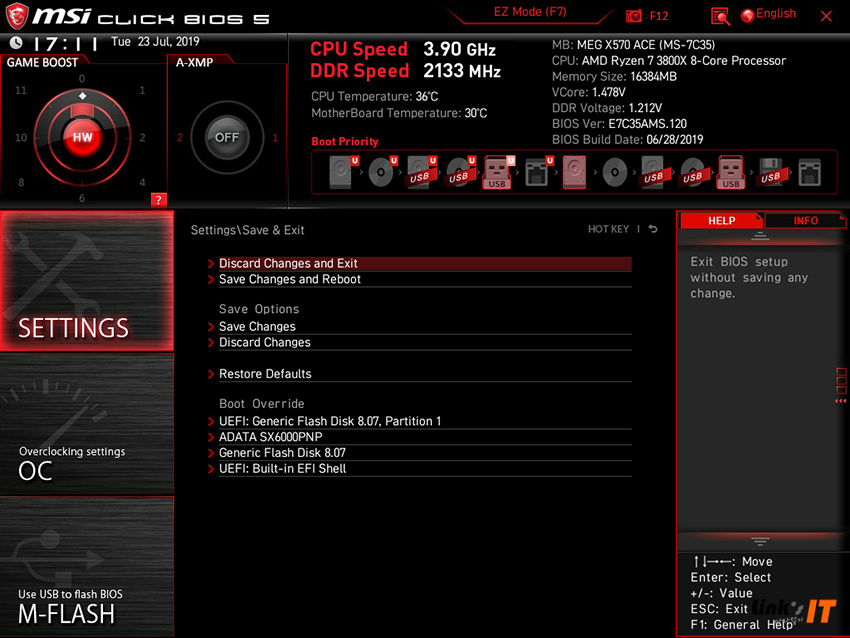Boot override to non-UEFI Generic Flash Disk 8.07
Viewport: 850px width, 638px height.
(425, 453)
